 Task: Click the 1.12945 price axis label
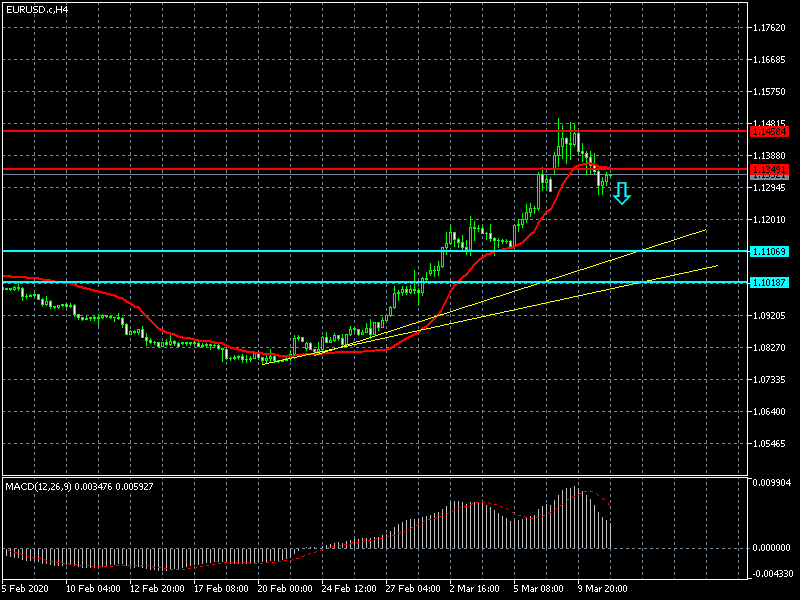(x=769, y=188)
